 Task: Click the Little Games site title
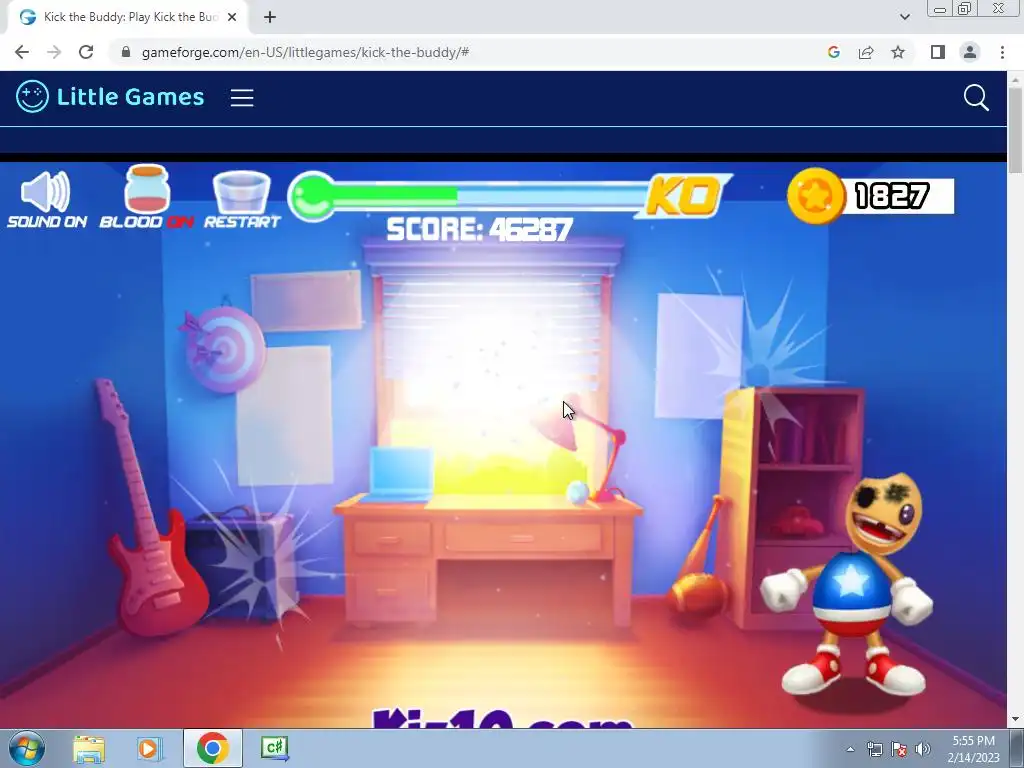coord(131,97)
